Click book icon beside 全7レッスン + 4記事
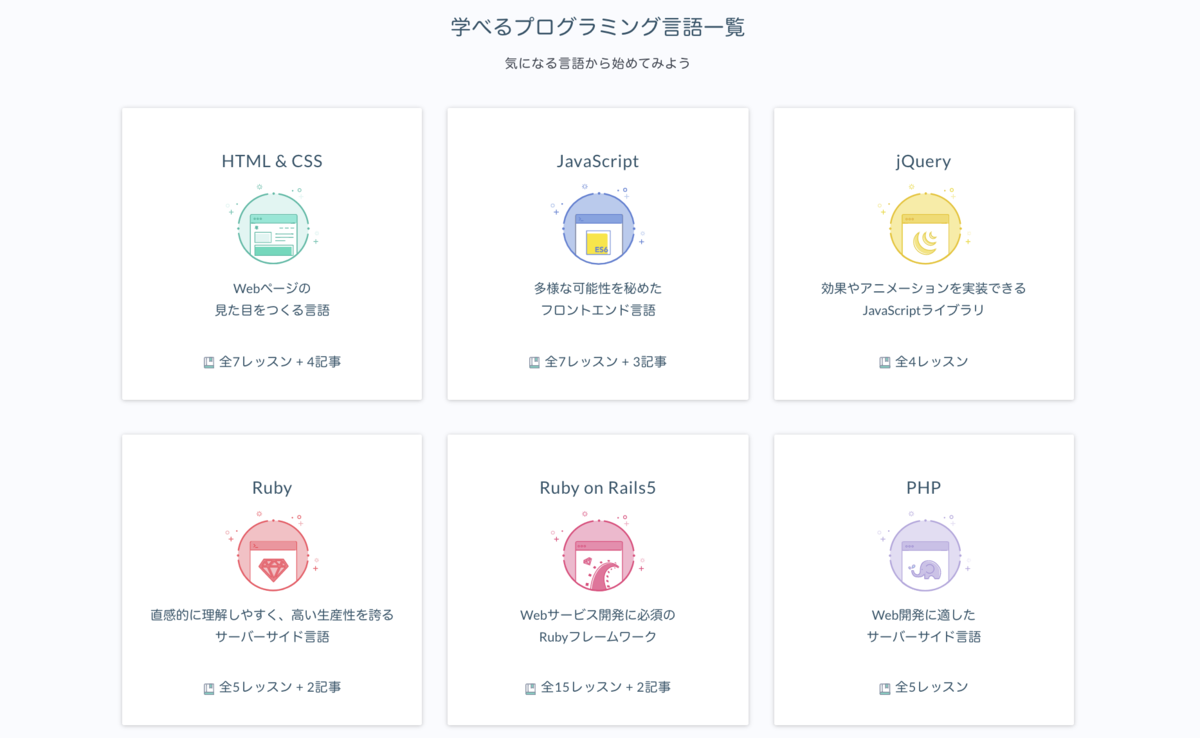This screenshot has height=738, width=1200. click(x=209, y=362)
